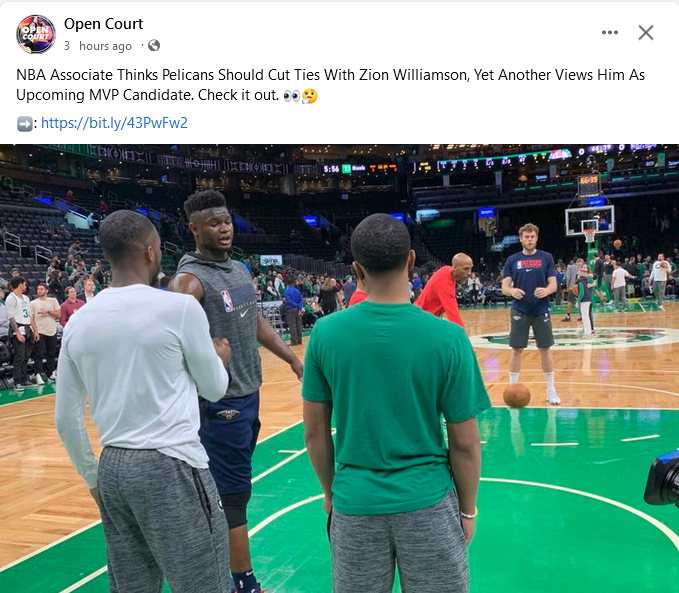Image resolution: width=679 pixels, height=593 pixels.
Task: Click the public globe audience icon
Action: click(x=154, y=45)
